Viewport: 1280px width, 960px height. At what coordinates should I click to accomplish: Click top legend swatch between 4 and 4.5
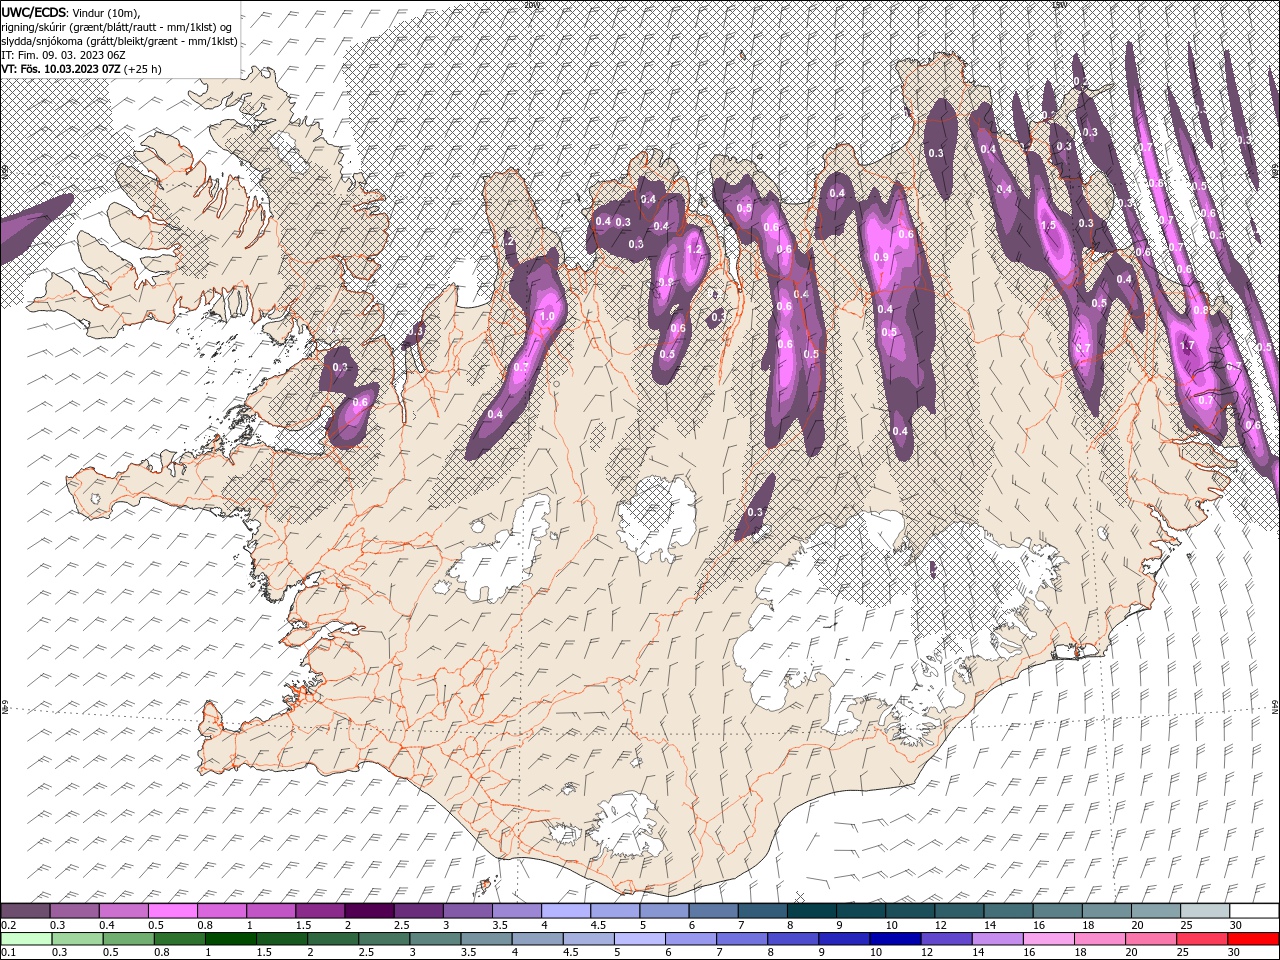[x=566, y=910]
